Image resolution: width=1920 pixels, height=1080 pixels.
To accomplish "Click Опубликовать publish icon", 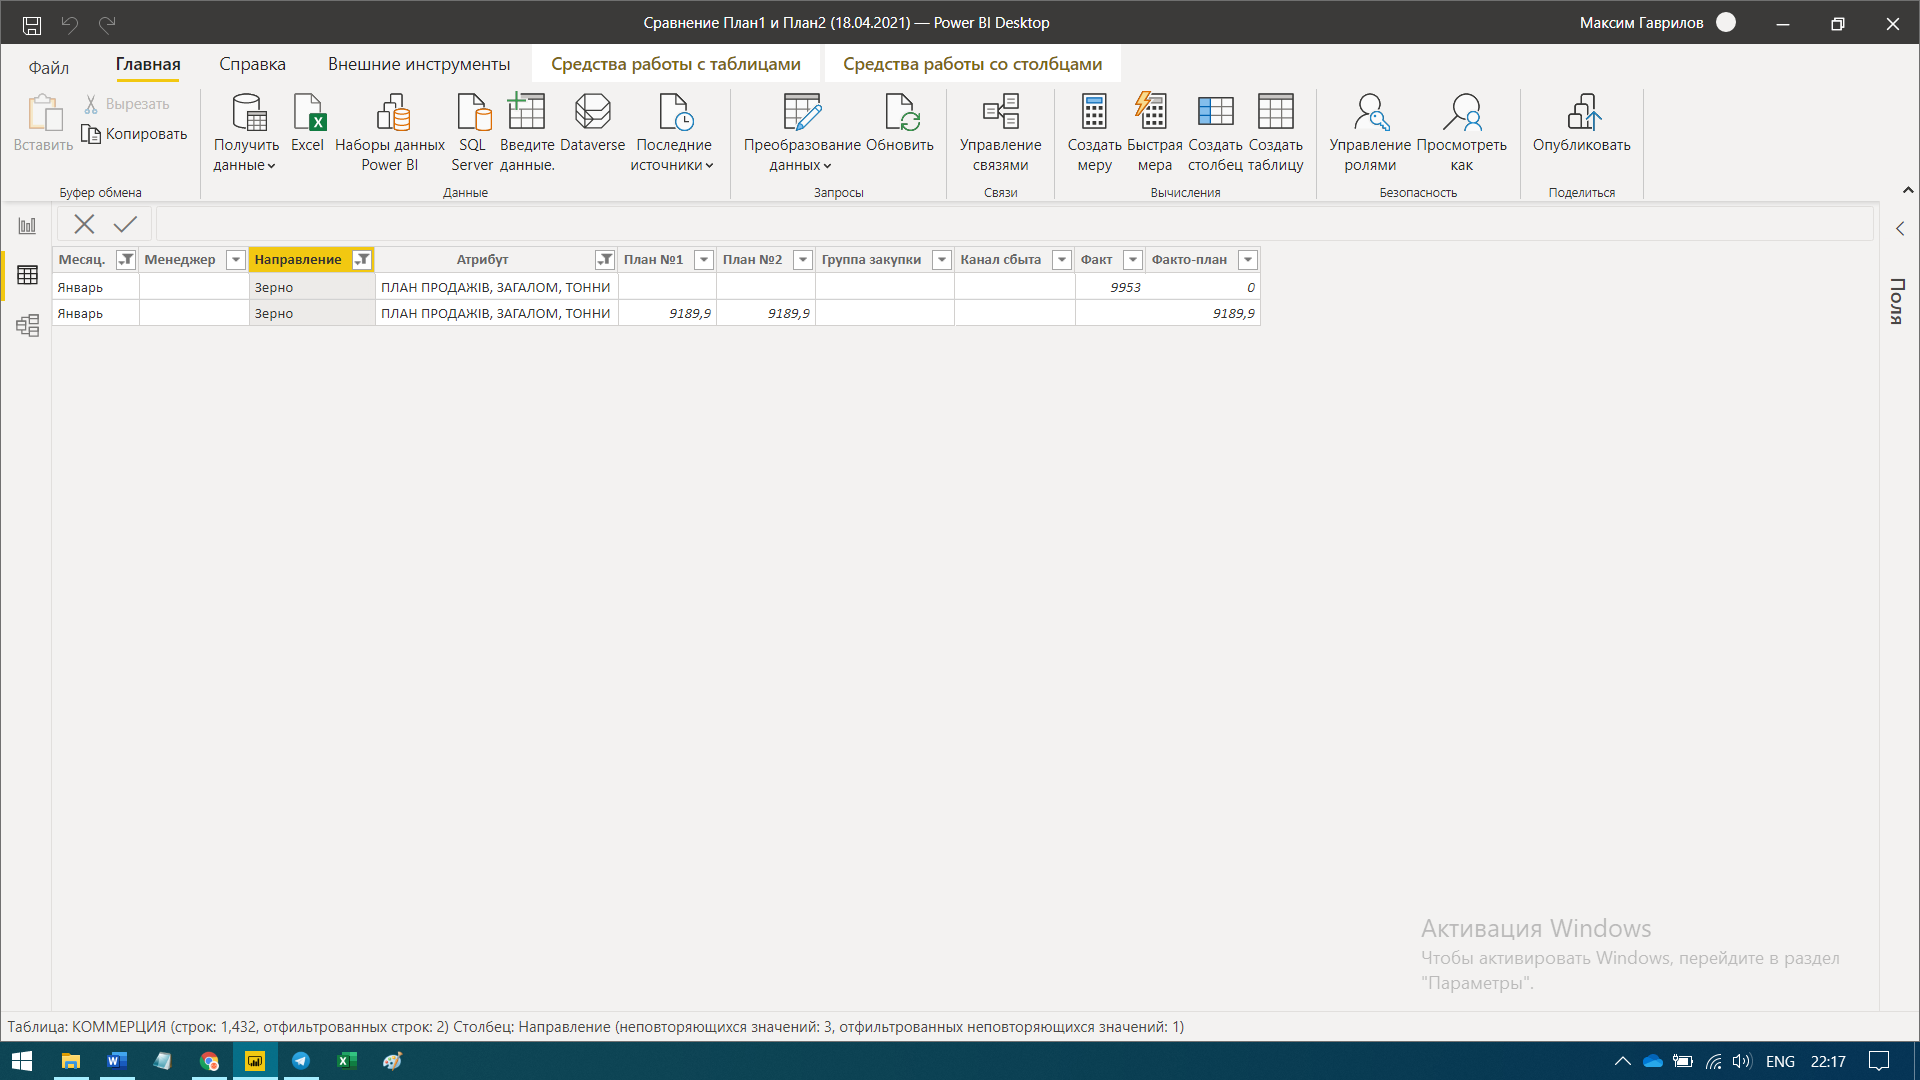I will click(1582, 112).
